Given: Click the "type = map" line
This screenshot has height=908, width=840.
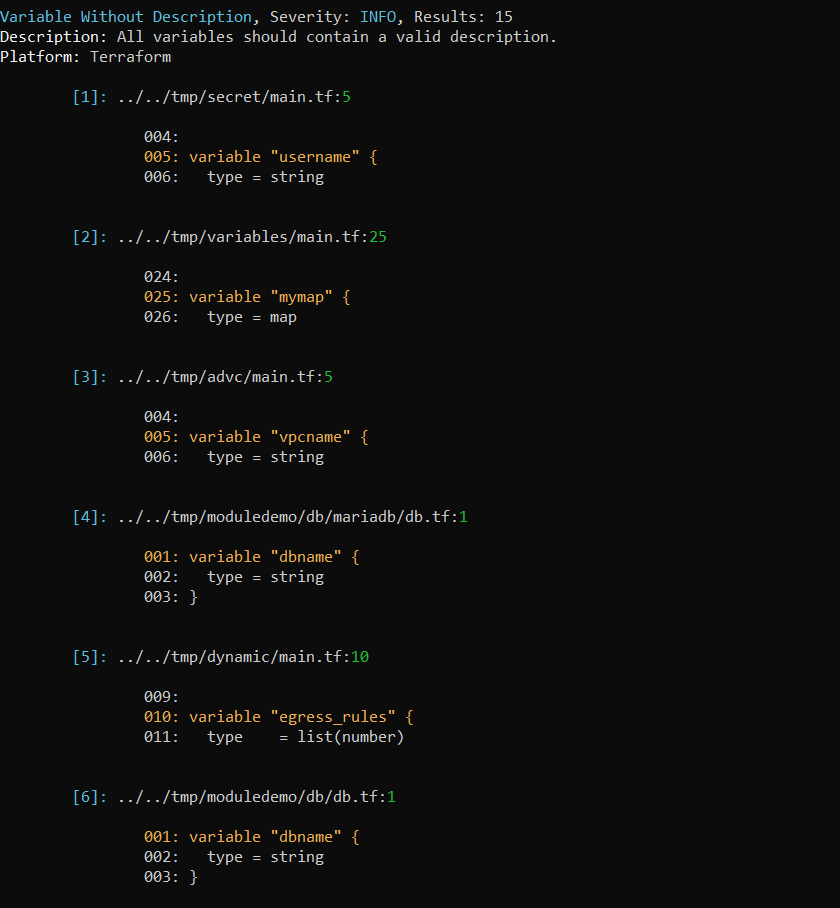Looking at the screenshot, I should click(252, 317).
